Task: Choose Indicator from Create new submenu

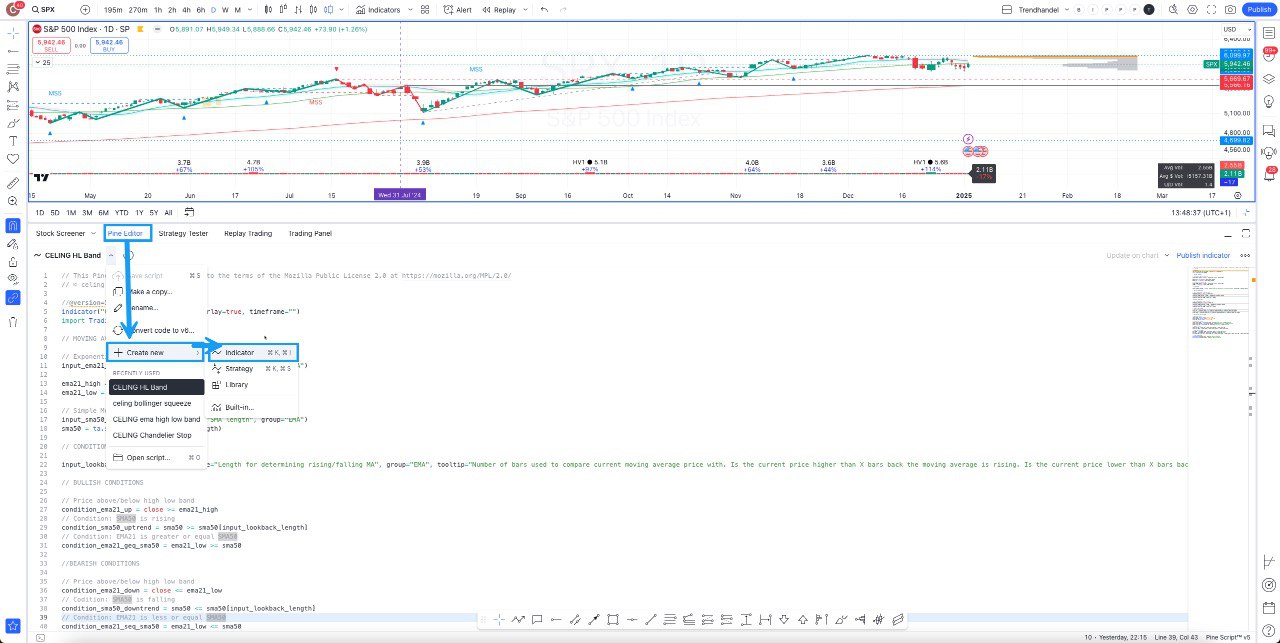Action: click(x=239, y=353)
